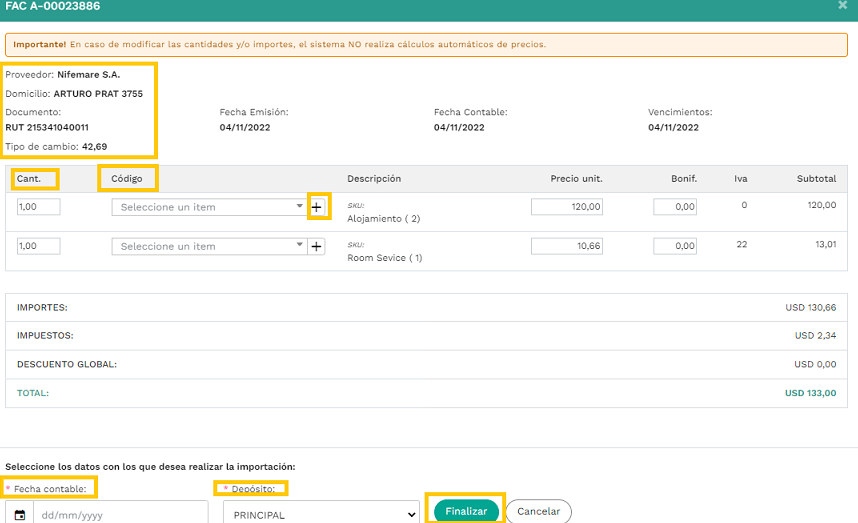Click the plus icon for Alojamiento row
Screen dimensions: 858x523
click(316, 207)
